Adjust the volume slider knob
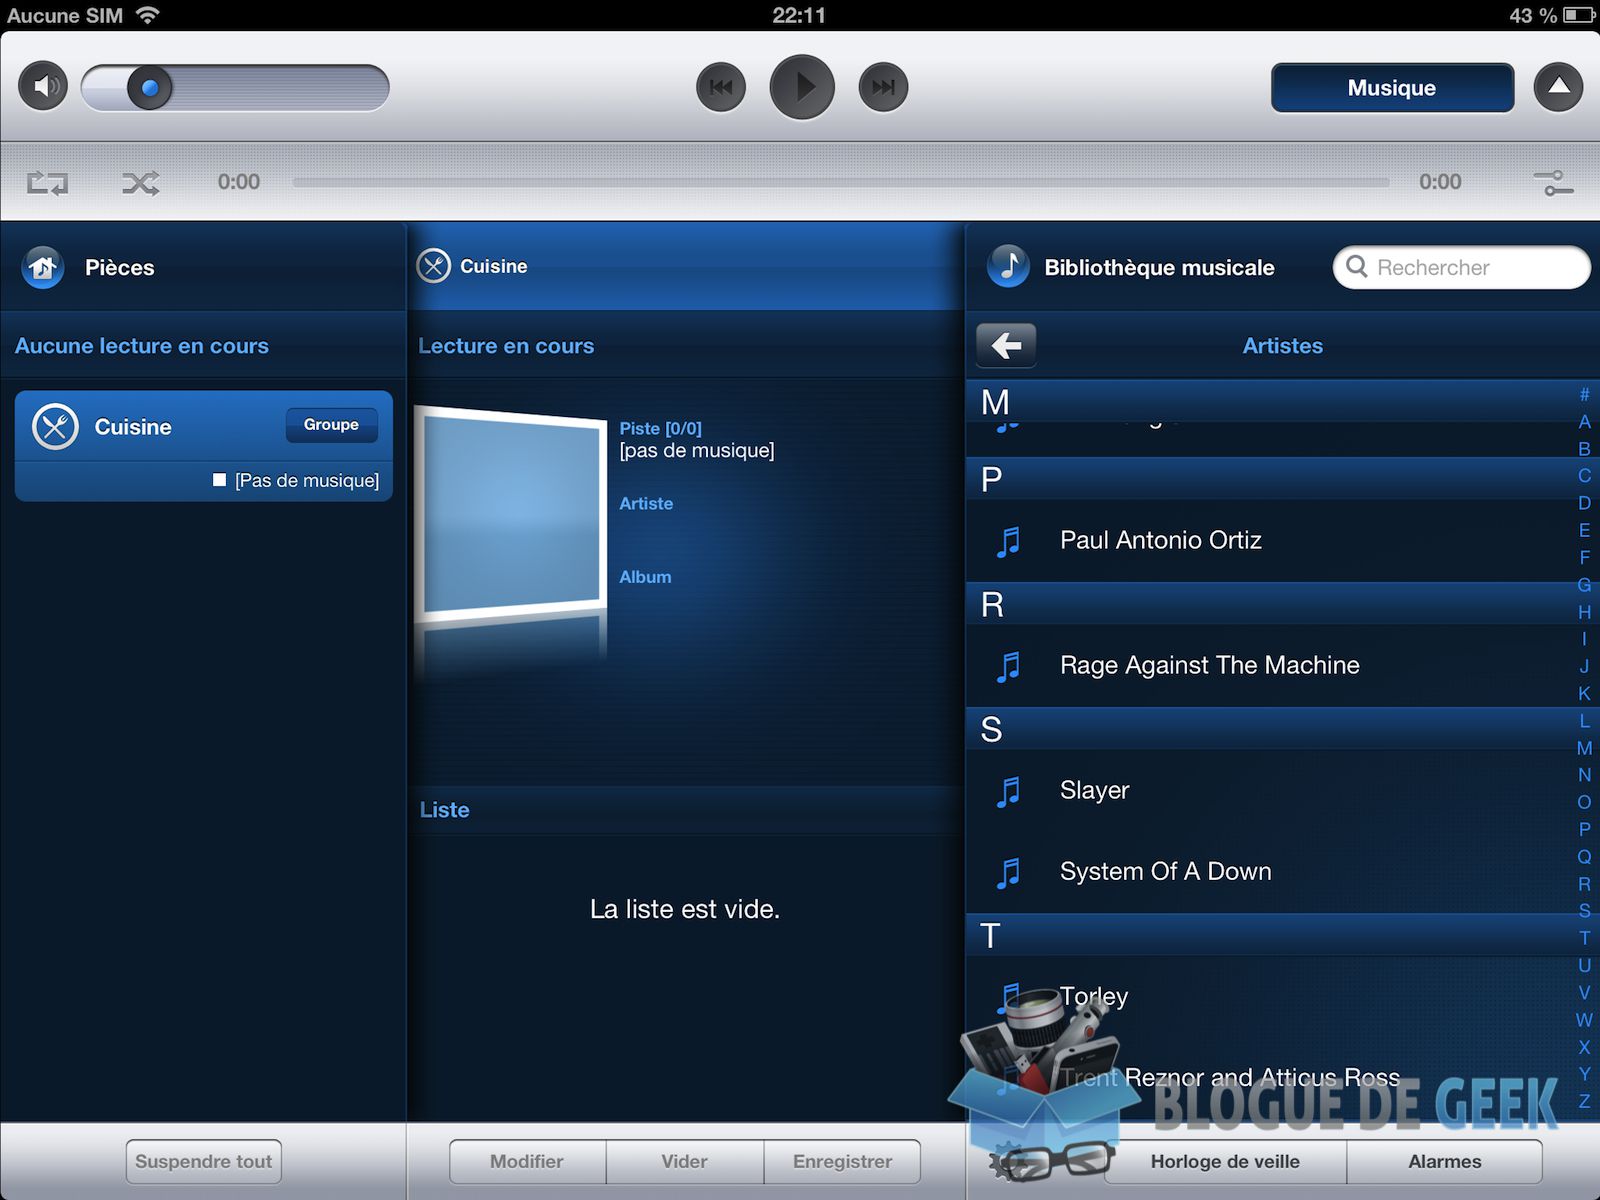The height and width of the screenshot is (1200, 1600). pos(150,88)
